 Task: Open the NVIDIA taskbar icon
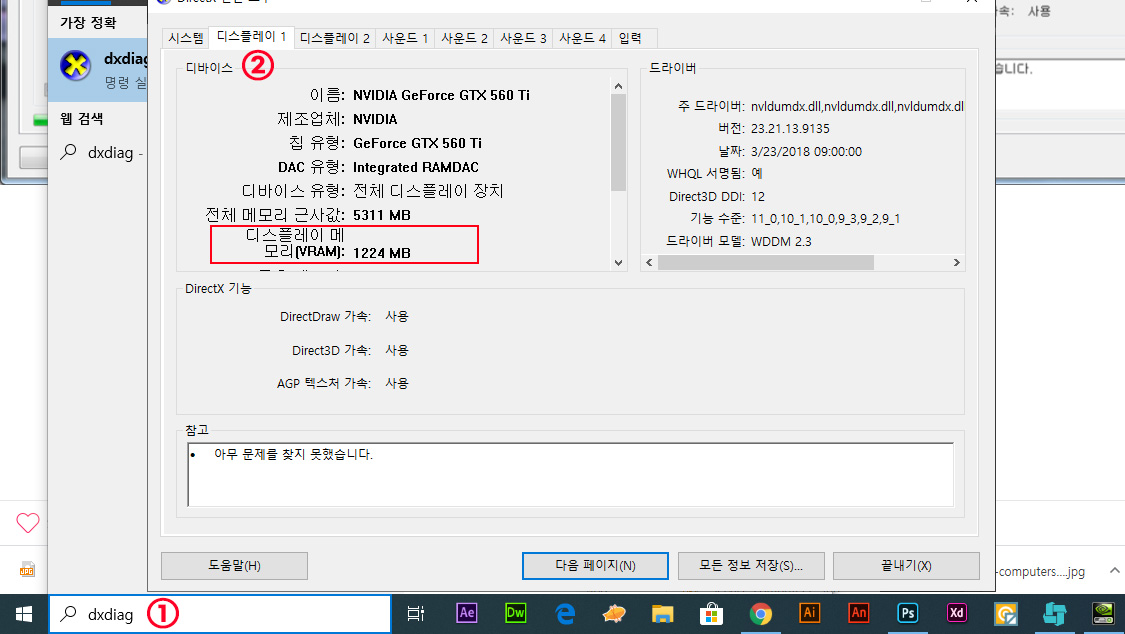(x=1103, y=613)
